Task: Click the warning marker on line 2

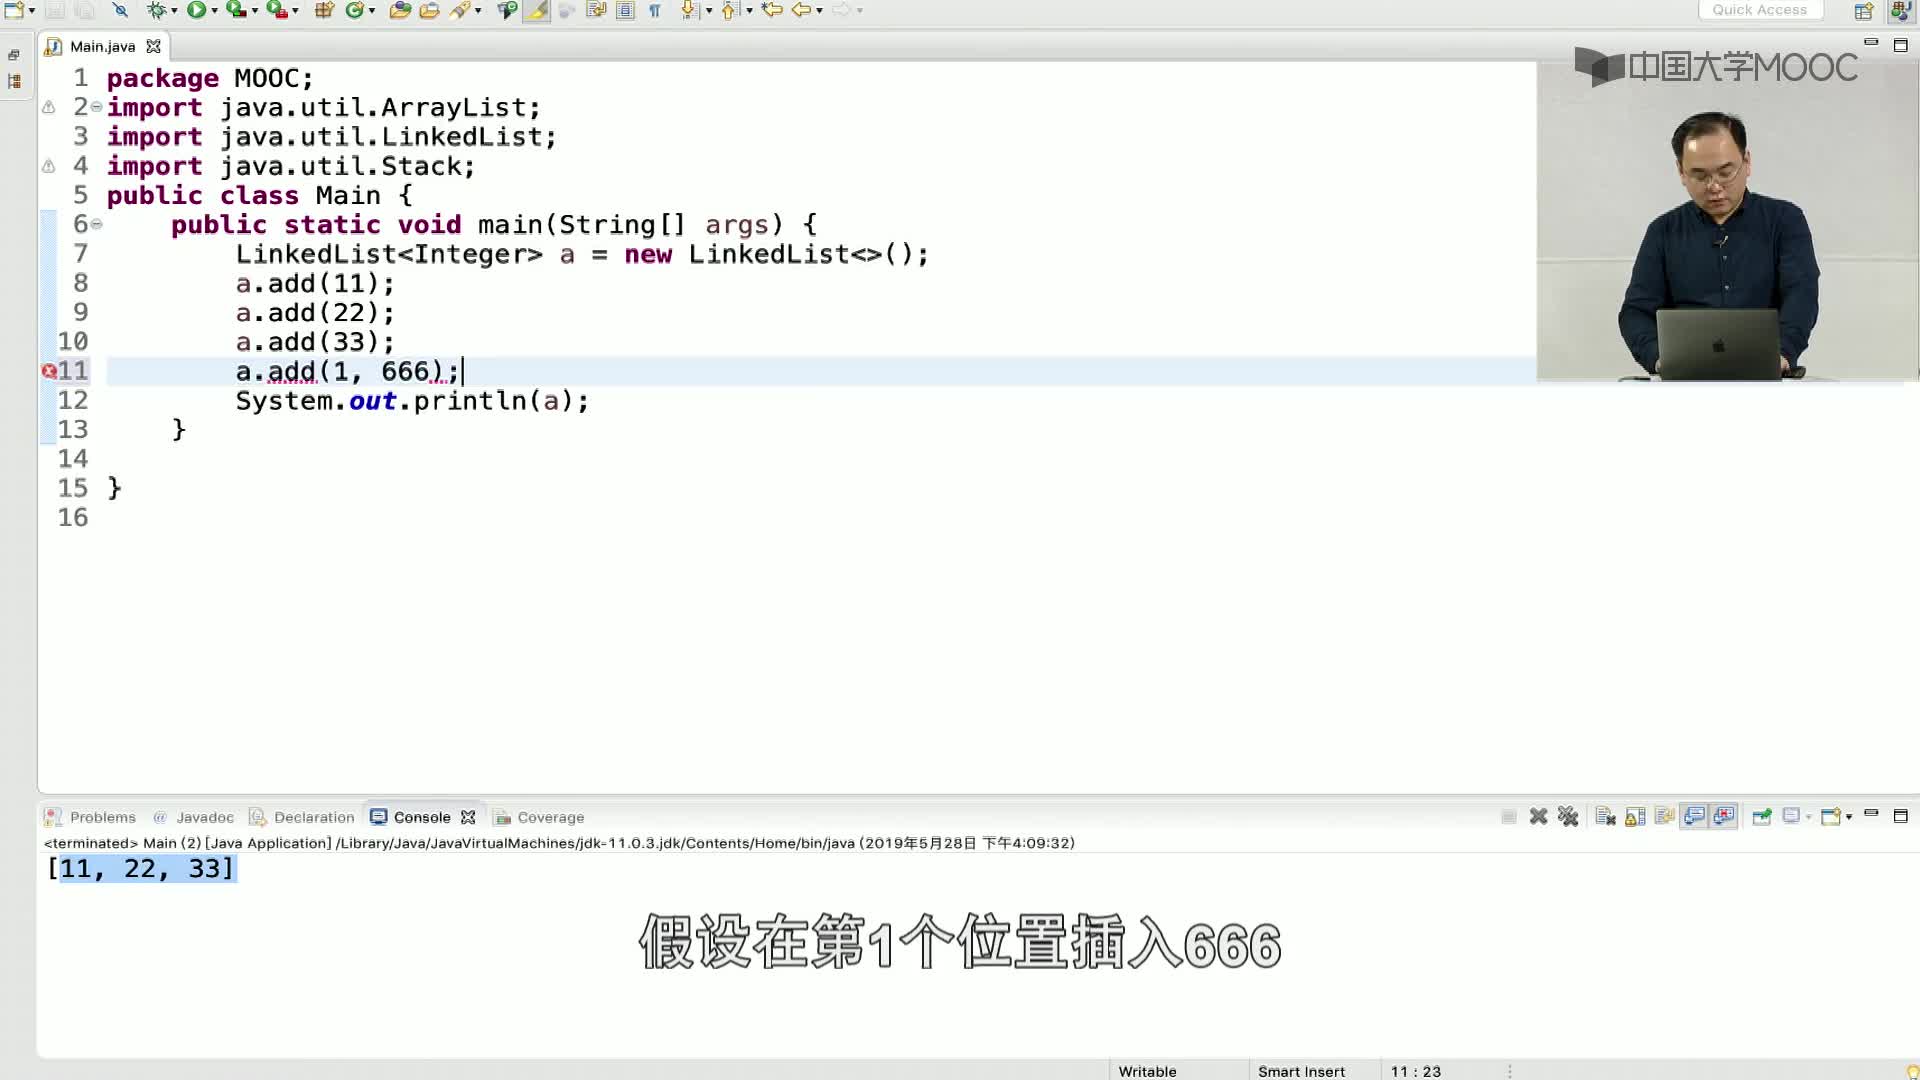Action: (x=48, y=107)
